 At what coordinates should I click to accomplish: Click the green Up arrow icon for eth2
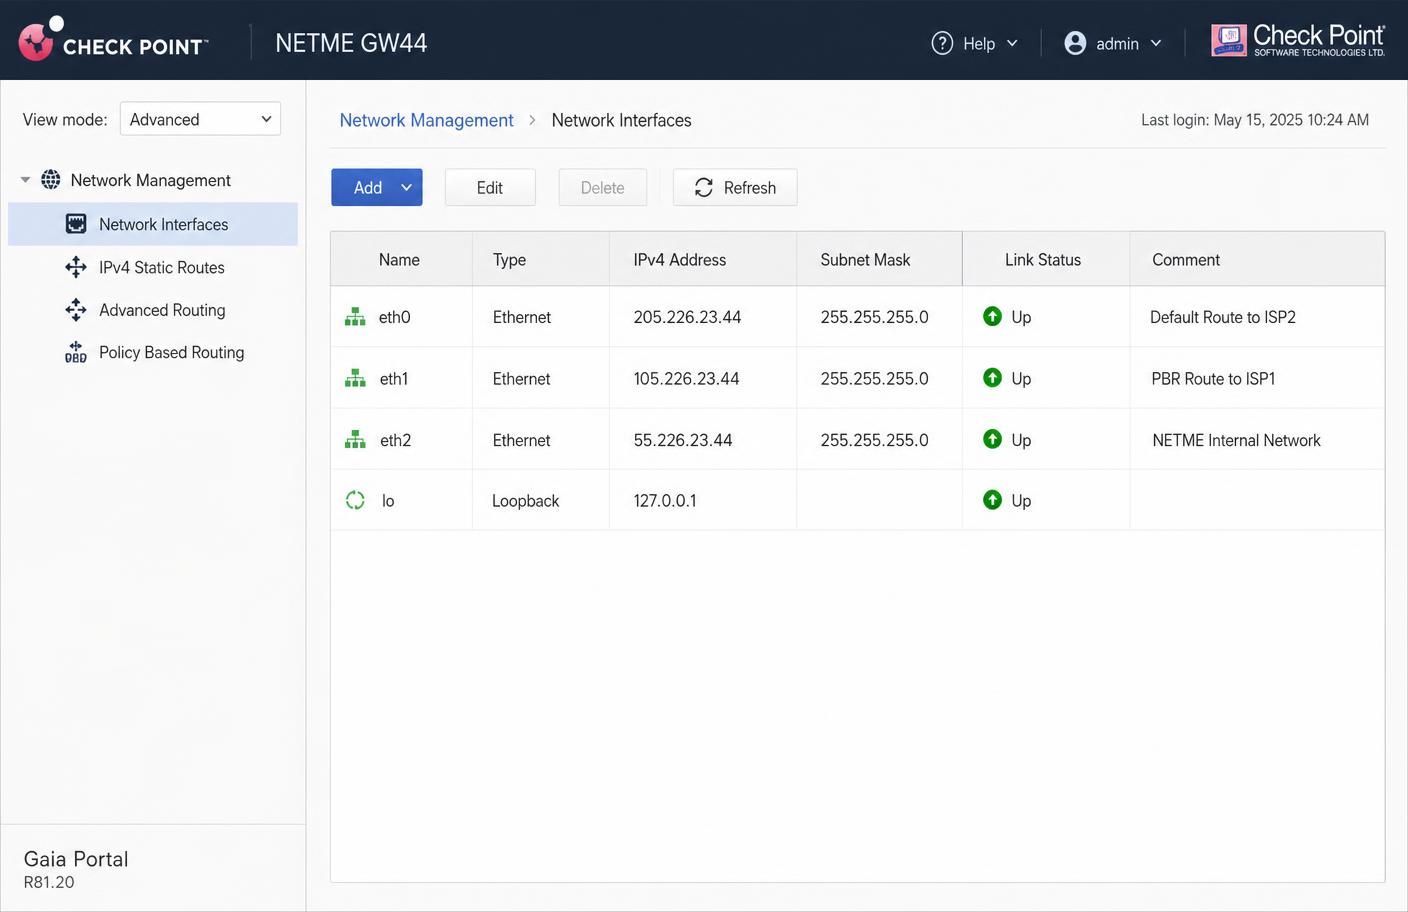pyautogui.click(x=992, y=439)
